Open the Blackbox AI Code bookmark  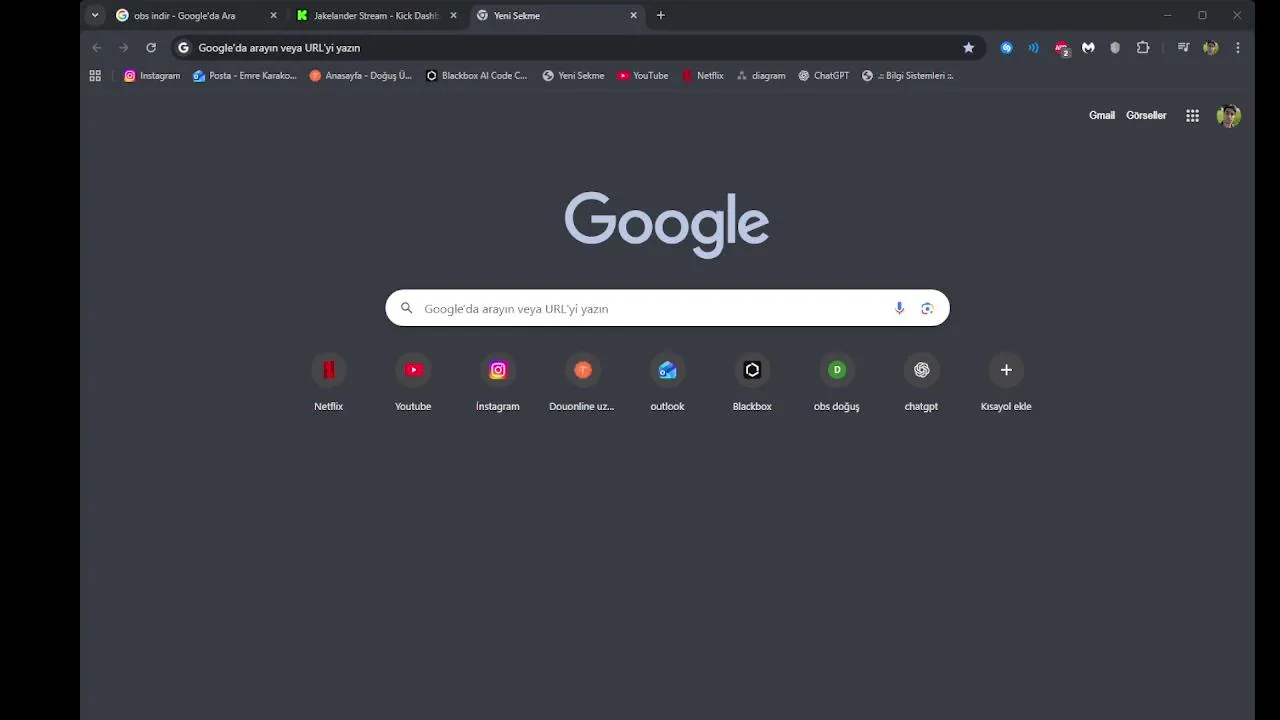pos(477,75)
